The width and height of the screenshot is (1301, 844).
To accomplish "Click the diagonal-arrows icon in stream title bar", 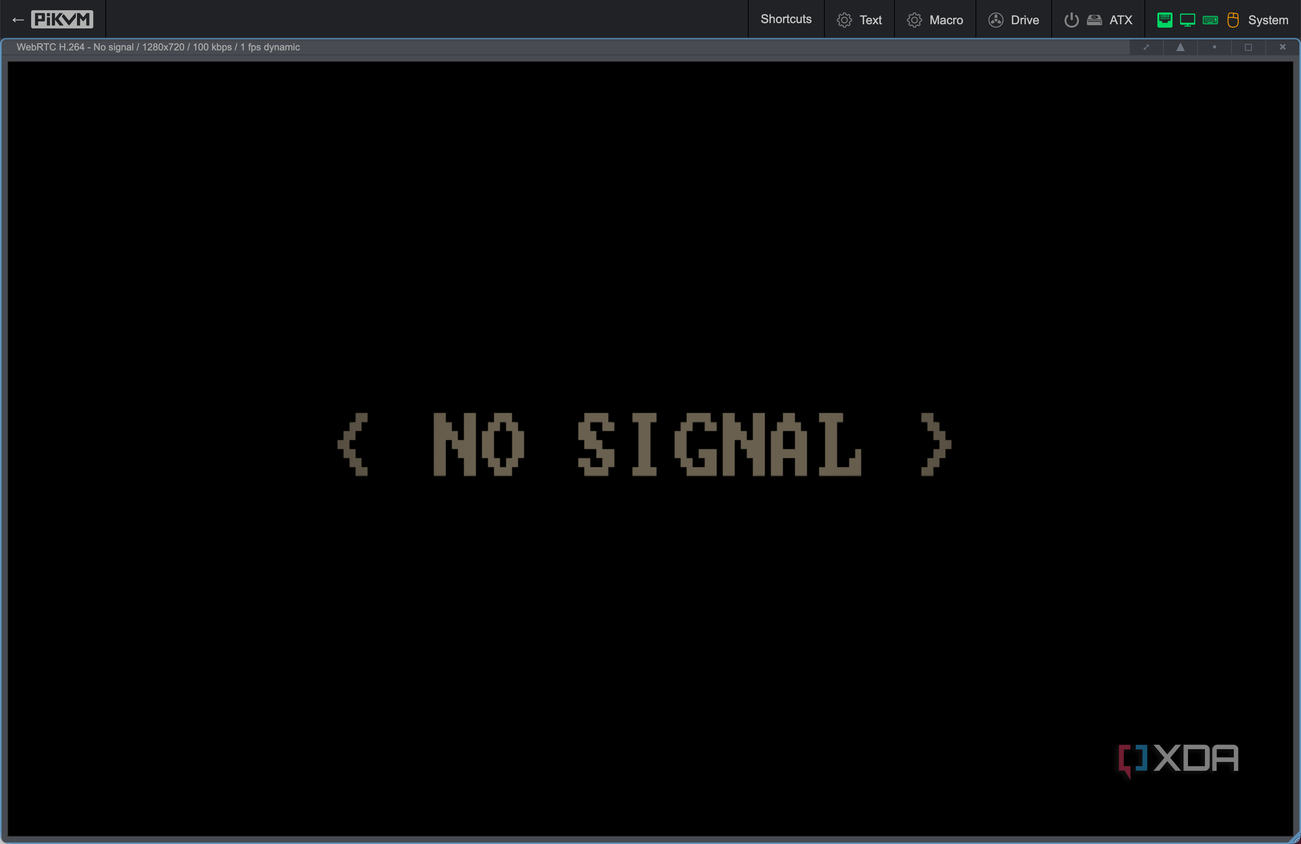I will point(1146,47).
